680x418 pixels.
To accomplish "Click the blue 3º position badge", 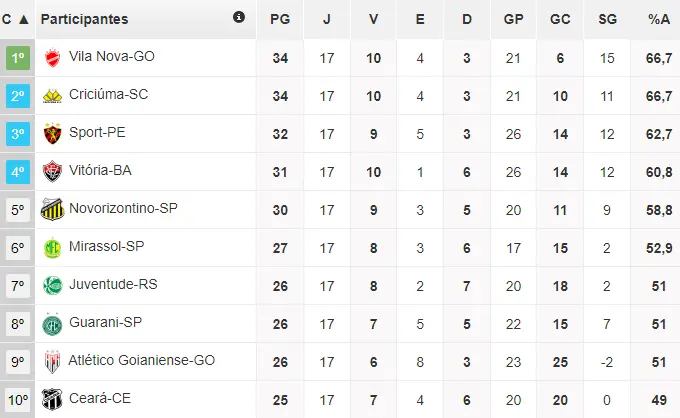I will (18, 133).
